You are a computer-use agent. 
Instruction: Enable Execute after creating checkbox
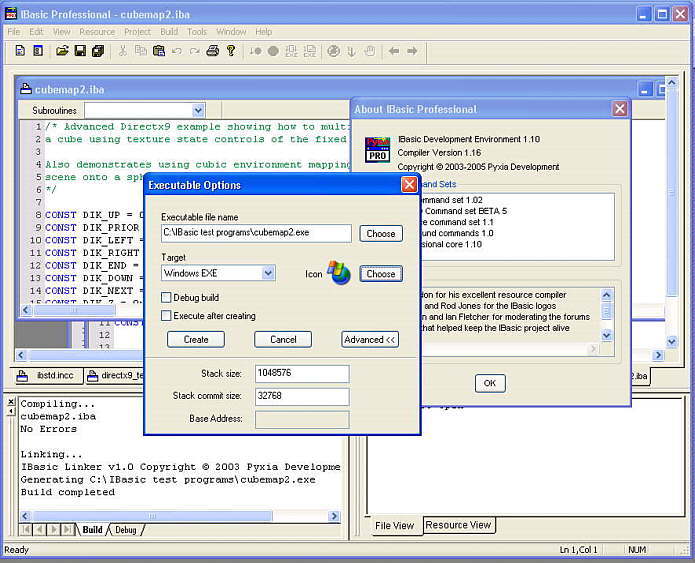(166, 316)
